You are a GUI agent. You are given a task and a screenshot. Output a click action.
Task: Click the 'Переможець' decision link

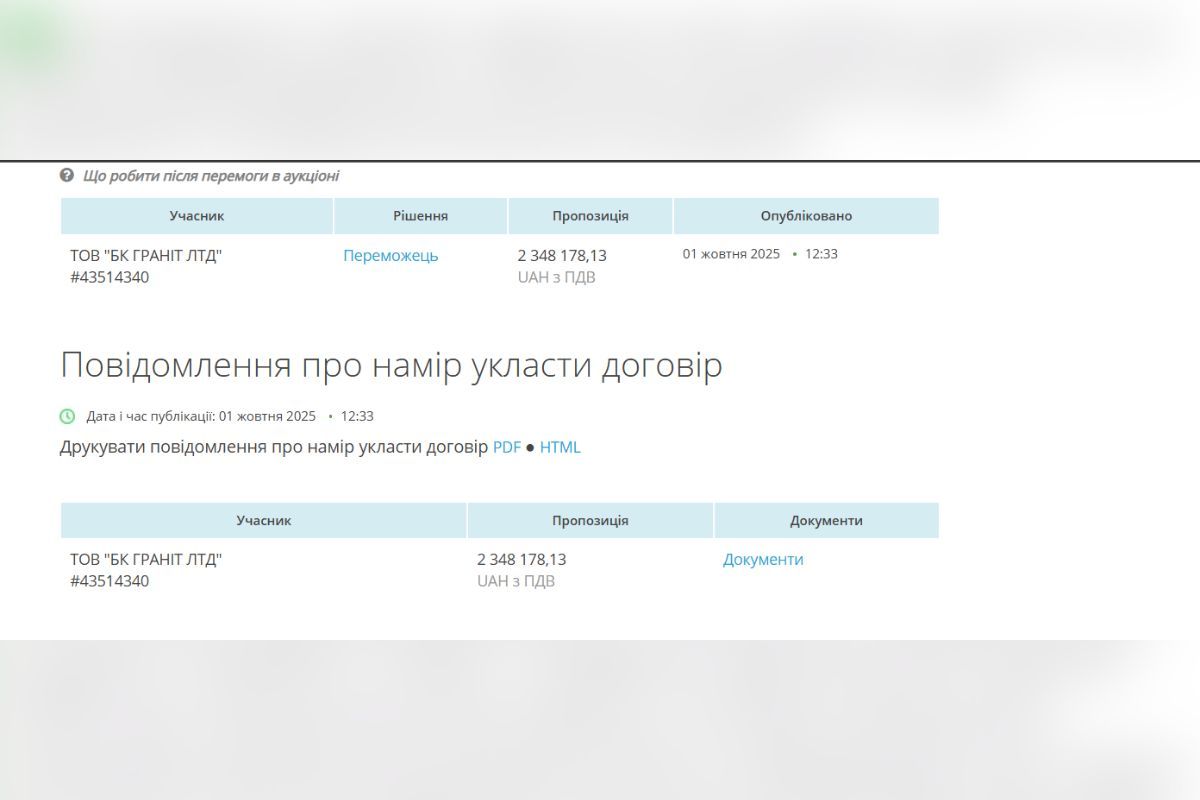click(x=390, y=256)
